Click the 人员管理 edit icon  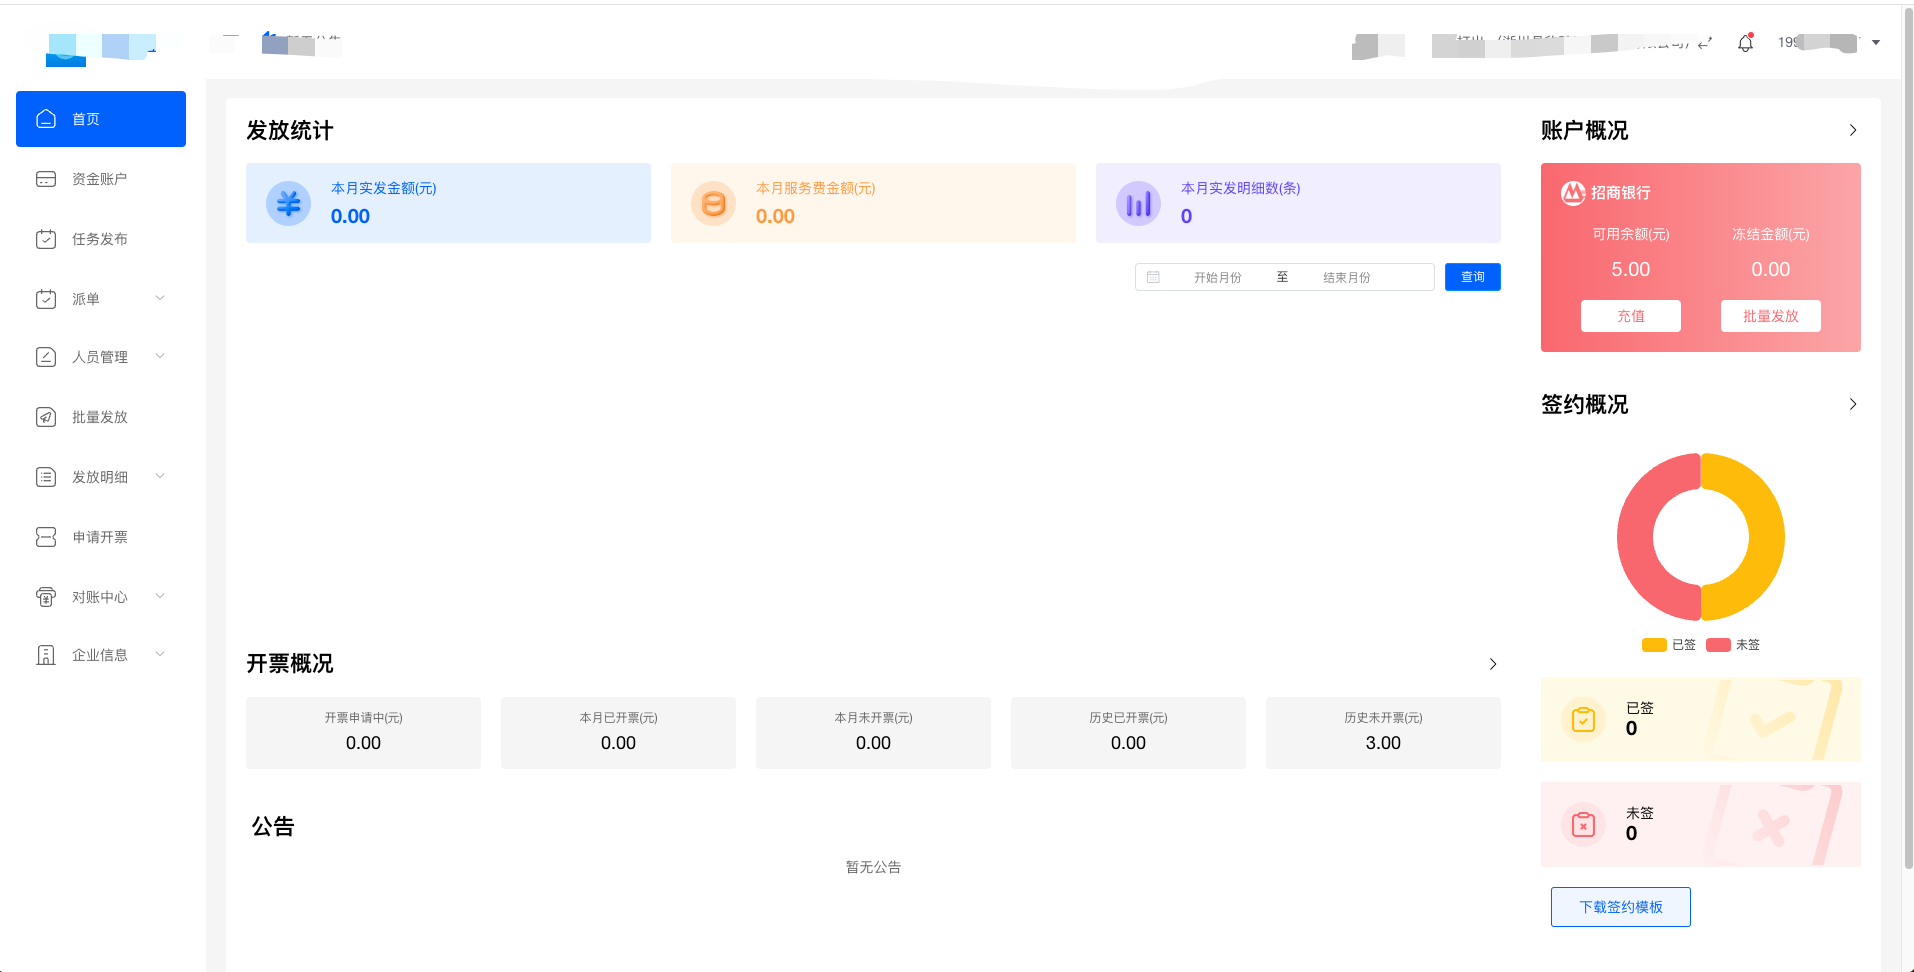[46, 357]
